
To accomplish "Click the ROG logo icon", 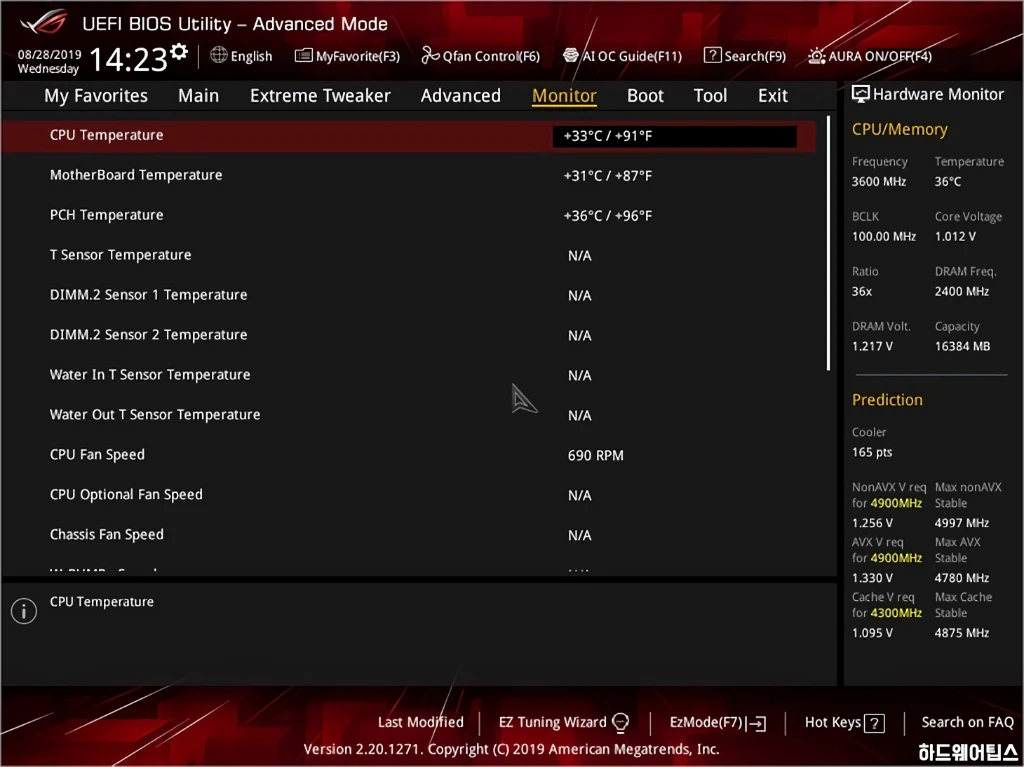I will [44, 24].
